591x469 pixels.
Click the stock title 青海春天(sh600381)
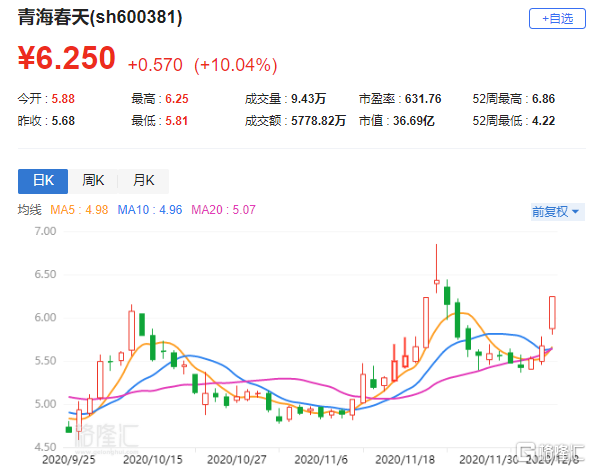[x=100, y=17]
